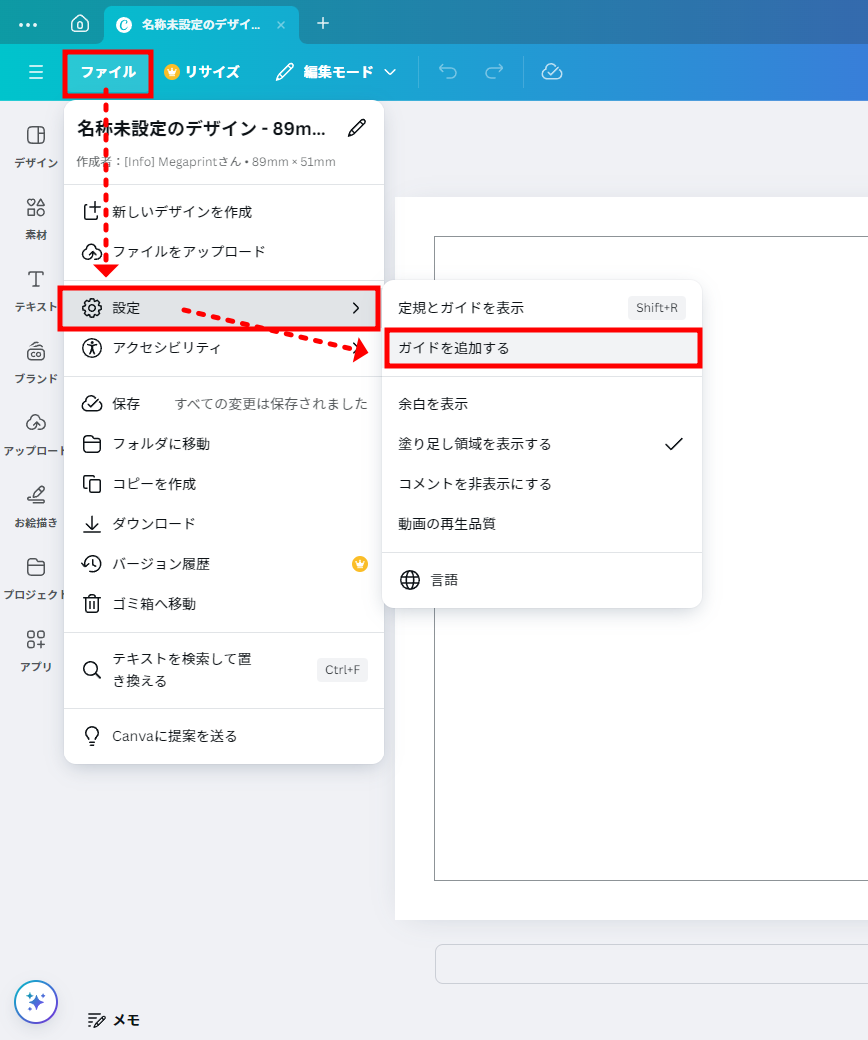Choose テキストを検索して置き換える
868x1040 pixels.
224,670
